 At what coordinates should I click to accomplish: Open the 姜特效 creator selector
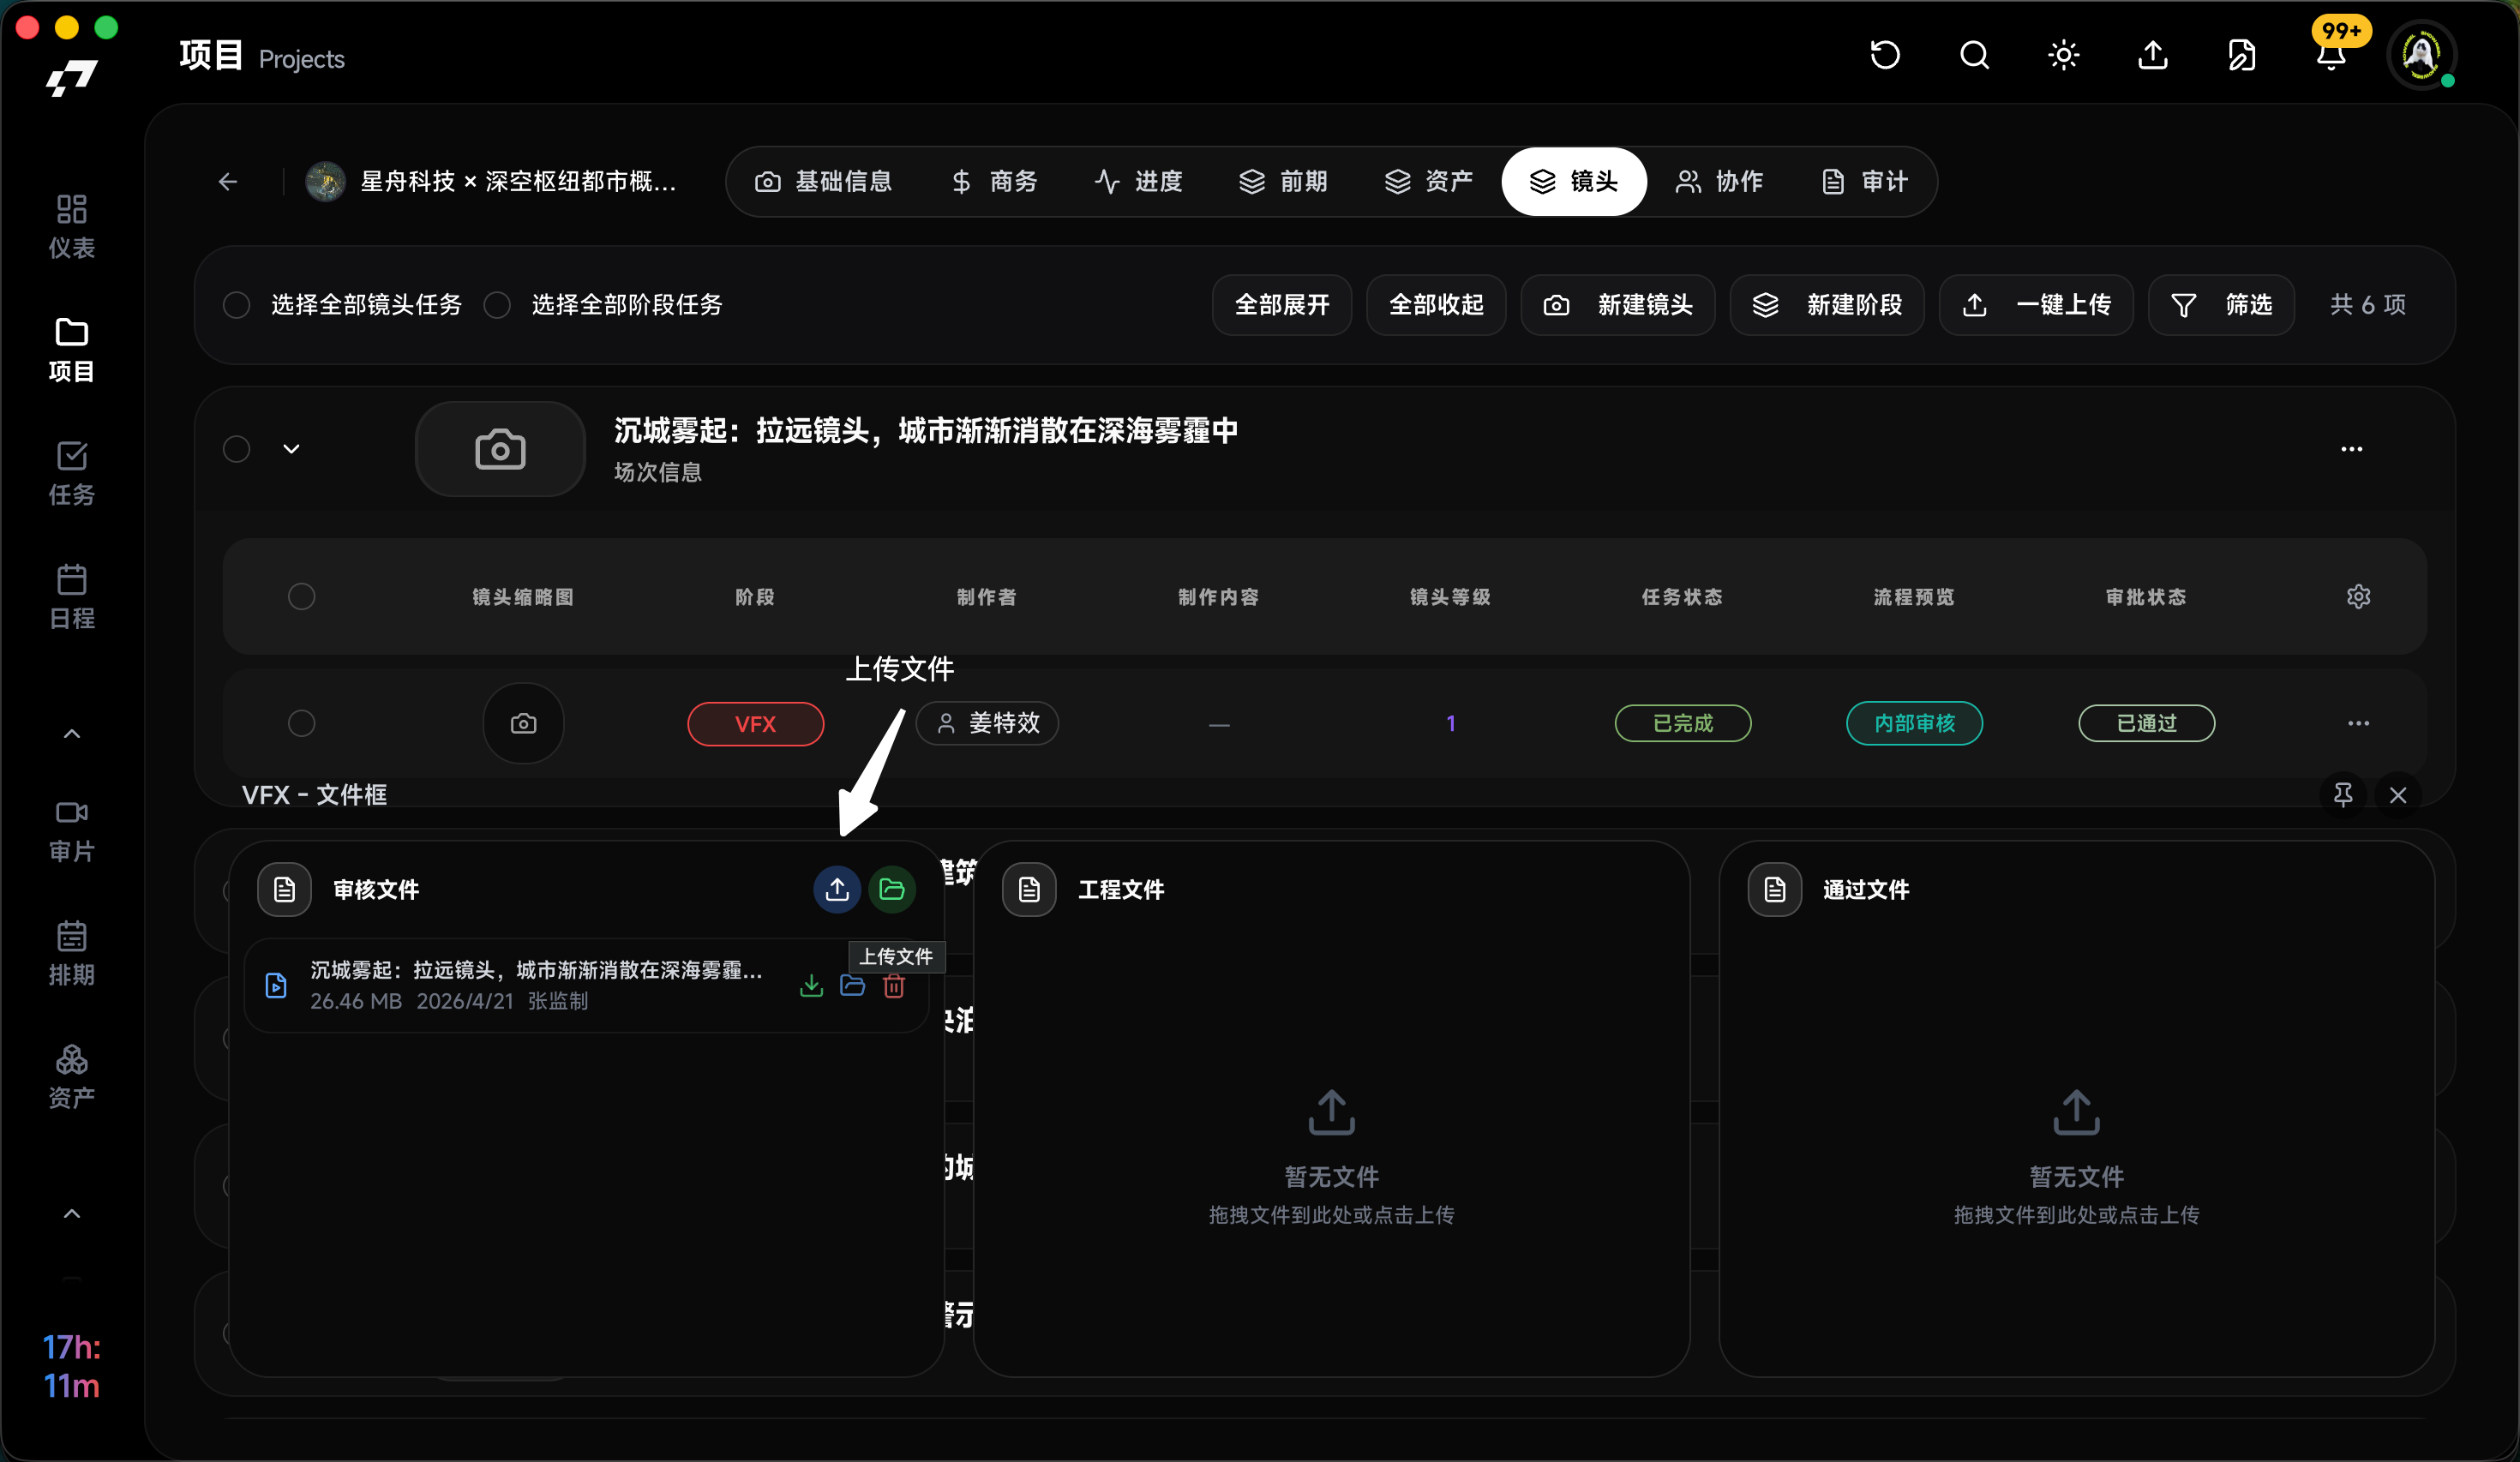tap(987, 723)
